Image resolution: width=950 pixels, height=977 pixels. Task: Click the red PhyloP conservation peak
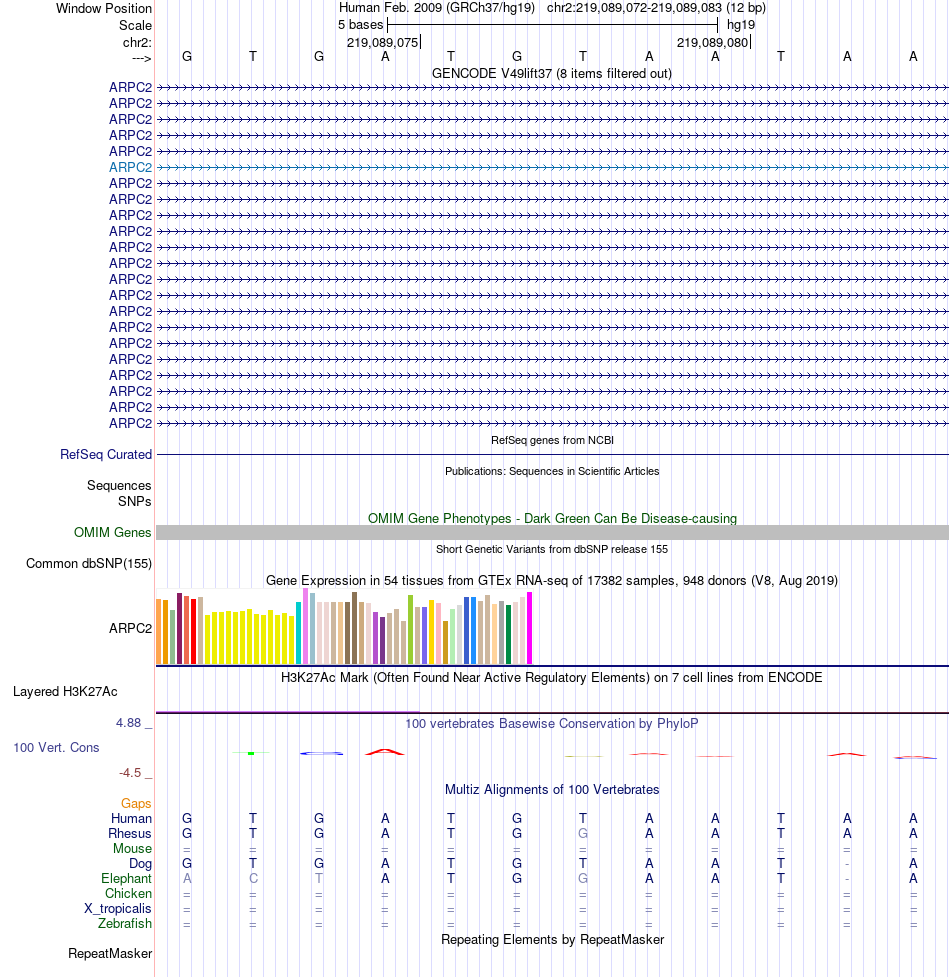pos(385,752)
